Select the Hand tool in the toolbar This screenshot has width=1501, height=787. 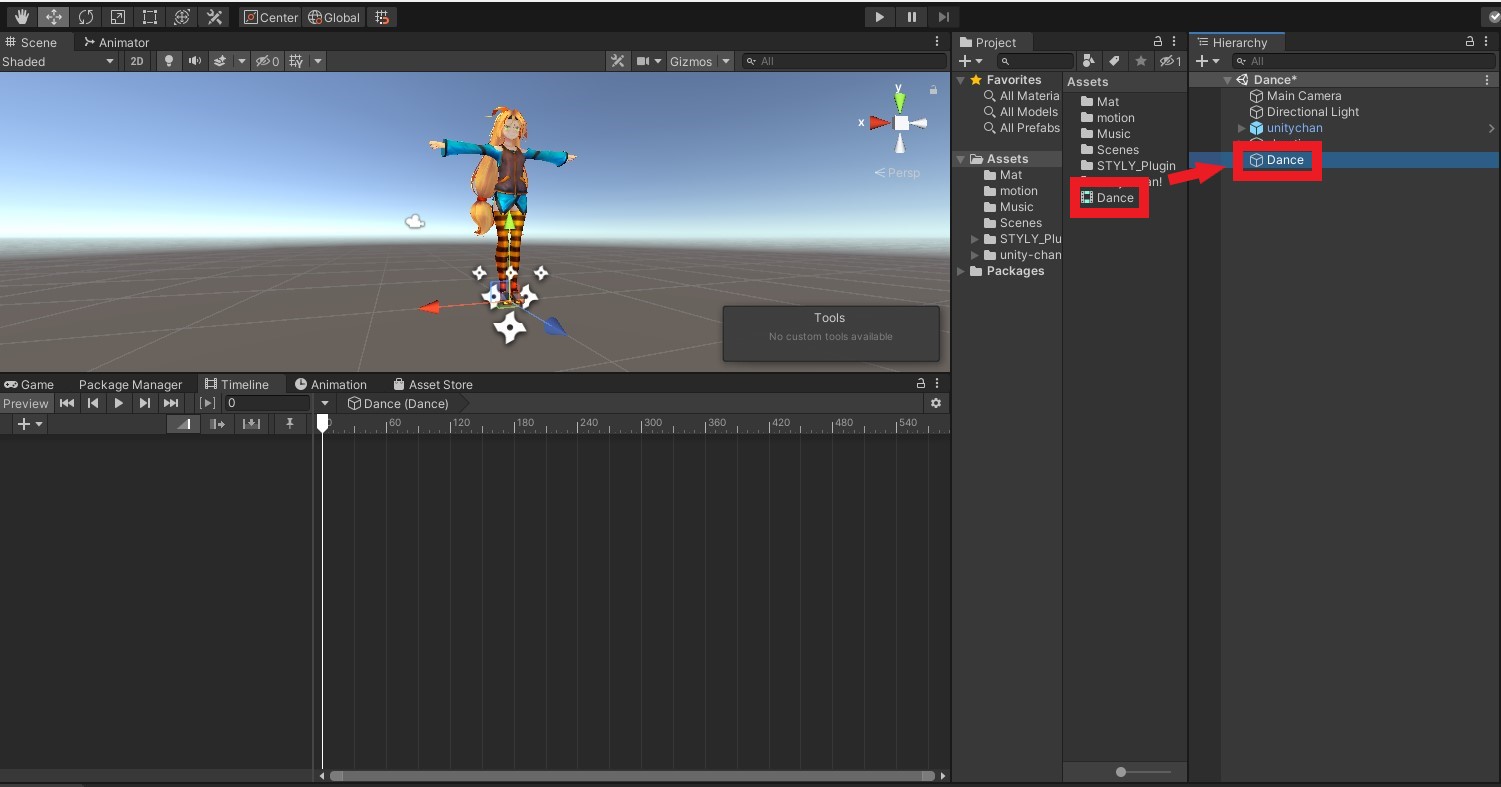(x=22, y=17)
